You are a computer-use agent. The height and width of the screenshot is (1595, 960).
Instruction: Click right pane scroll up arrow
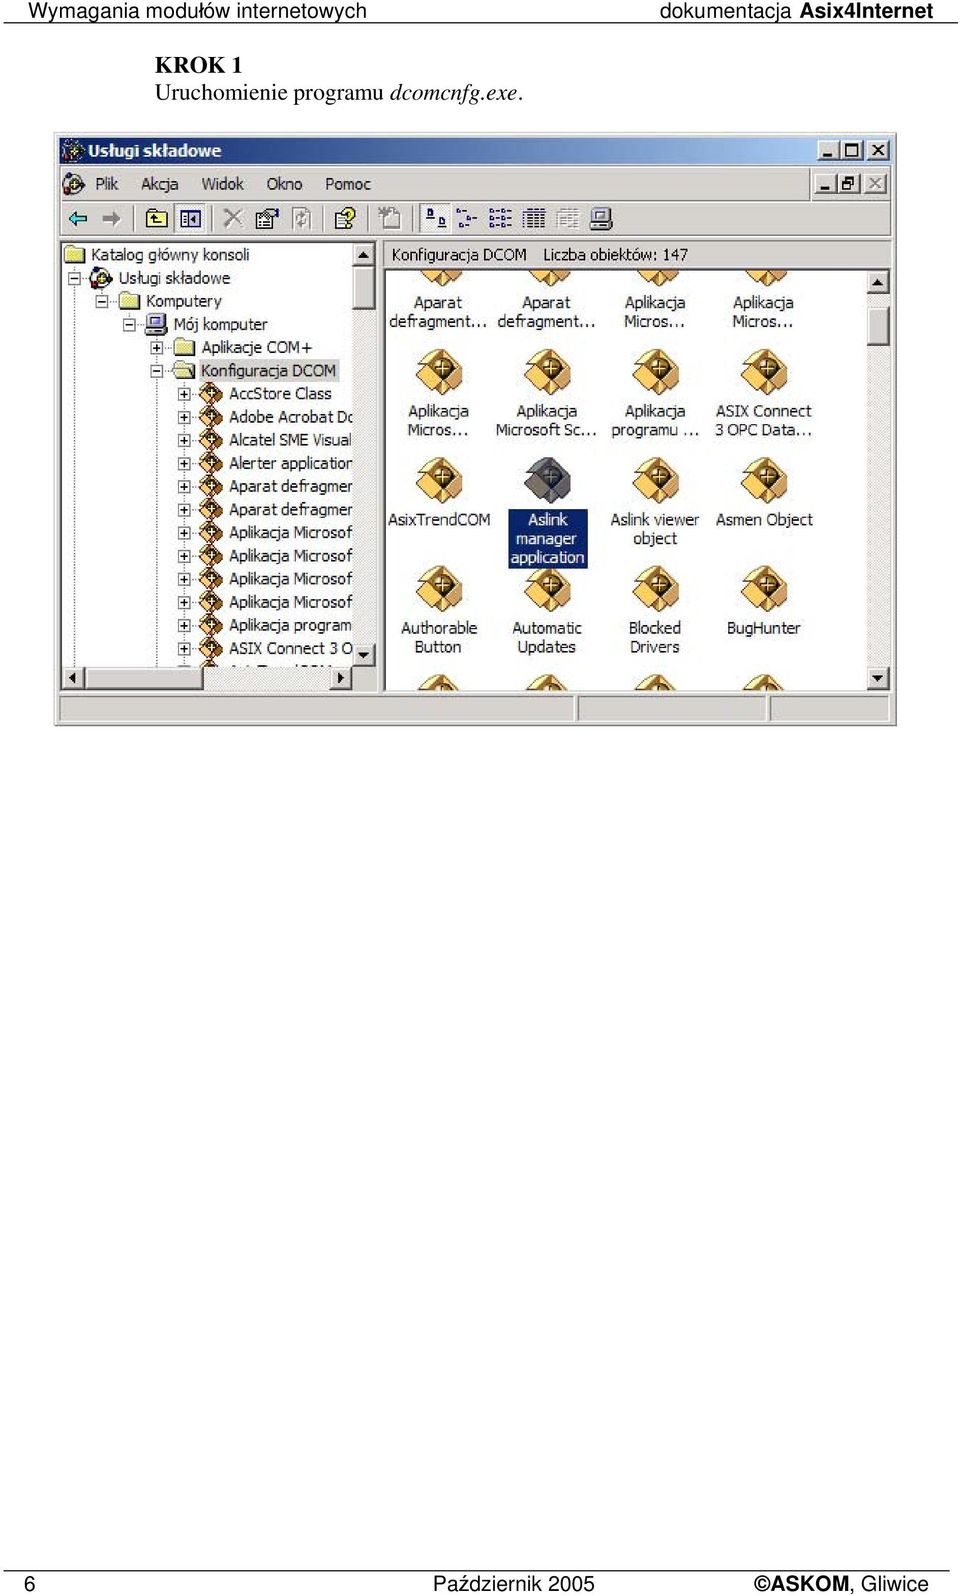click(x=878, y=283)
